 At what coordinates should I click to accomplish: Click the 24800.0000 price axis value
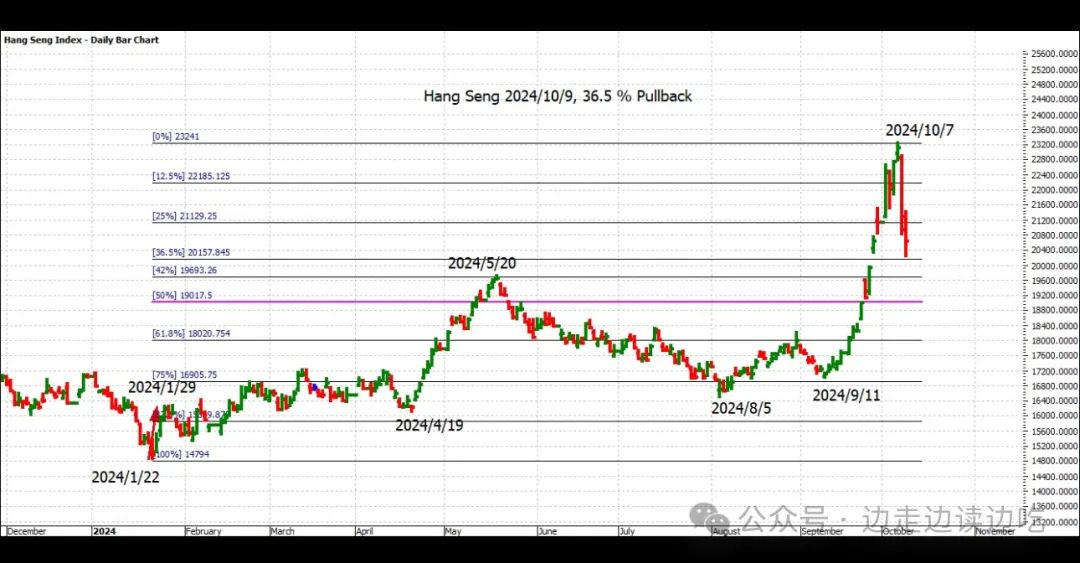click(x=1055, y=85)
